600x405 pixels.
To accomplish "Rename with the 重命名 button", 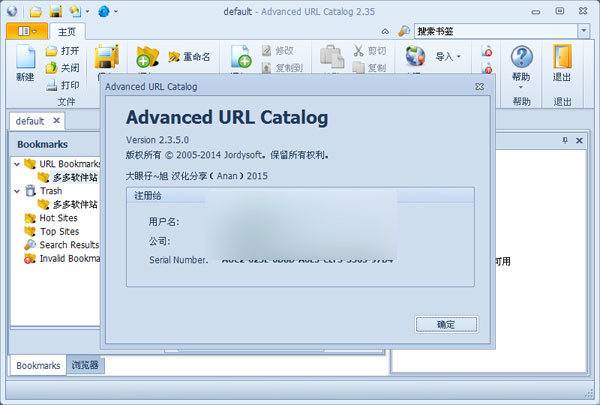I will [189, 57].
